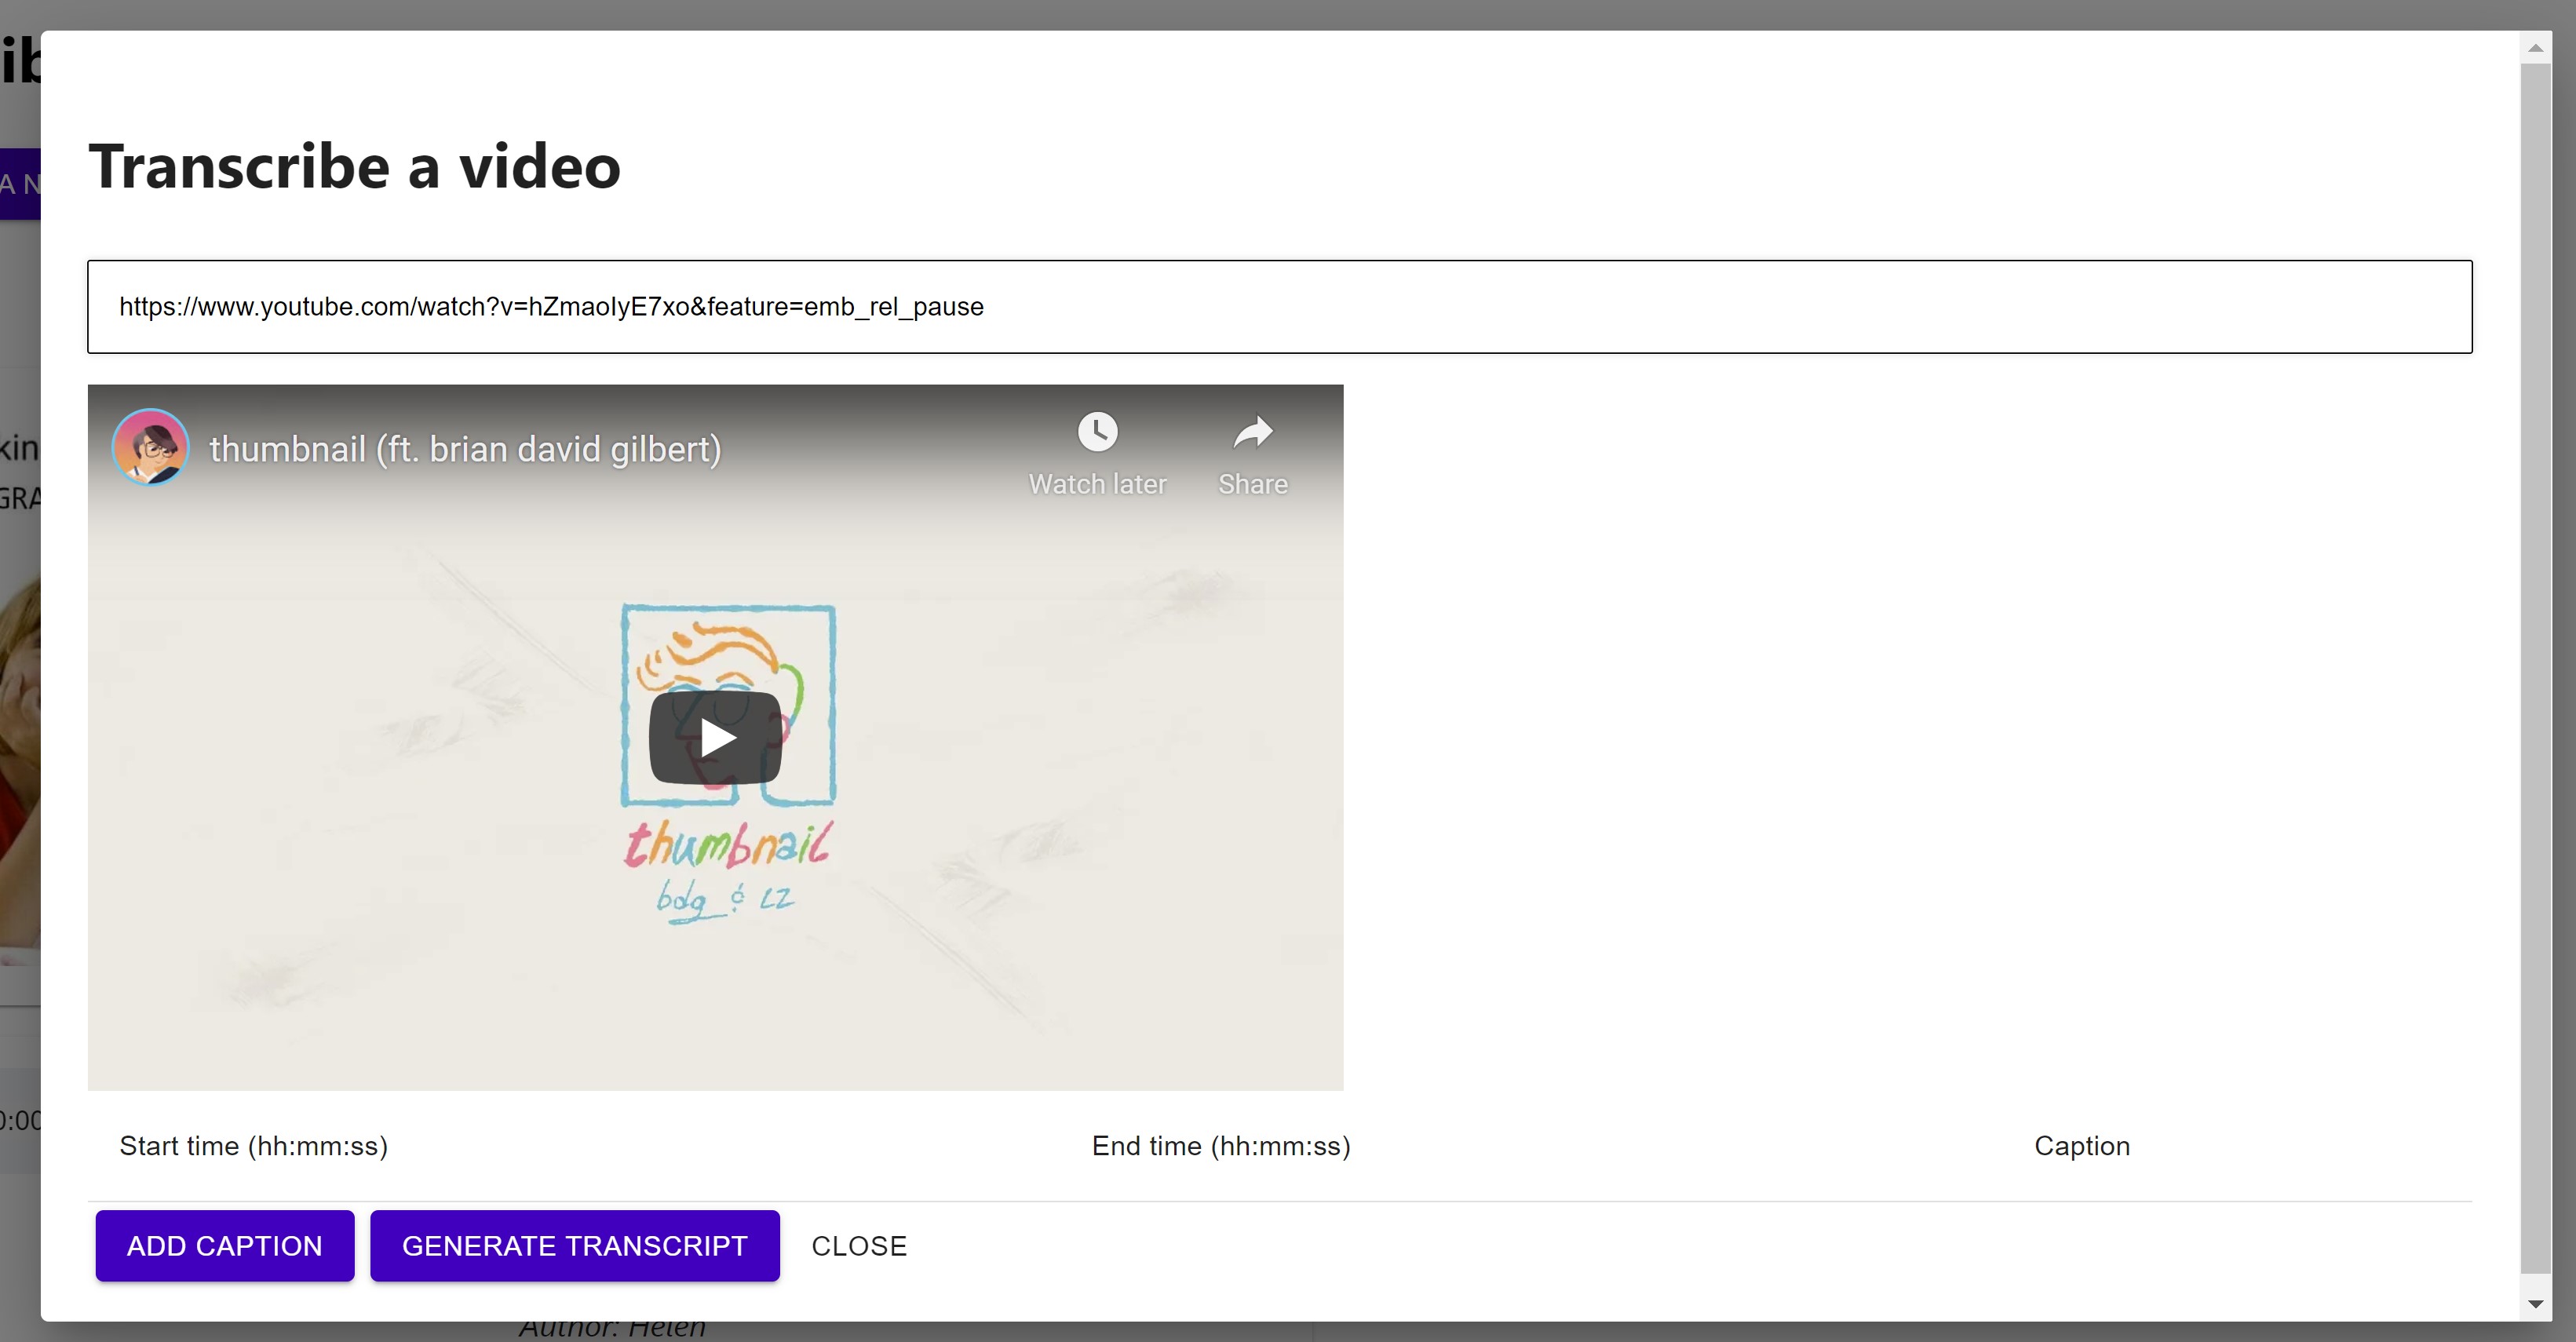Select the End time column header
The height and width of the screenshot is (1342, 2576).
pyautogui.click(x=1221, y=1146)
